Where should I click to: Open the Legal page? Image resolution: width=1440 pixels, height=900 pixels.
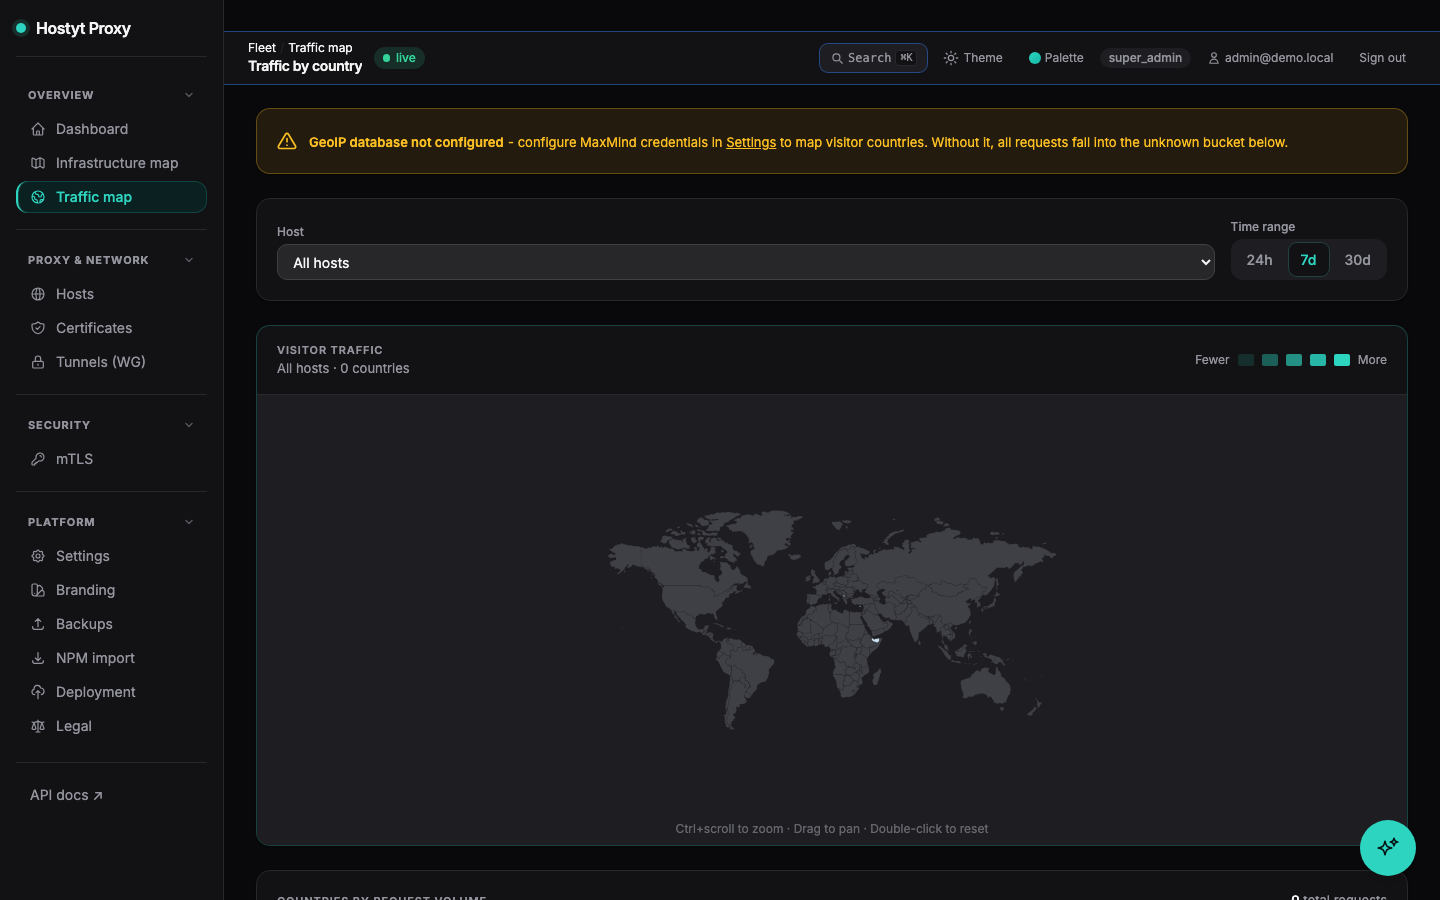click(x=111, y=726)
